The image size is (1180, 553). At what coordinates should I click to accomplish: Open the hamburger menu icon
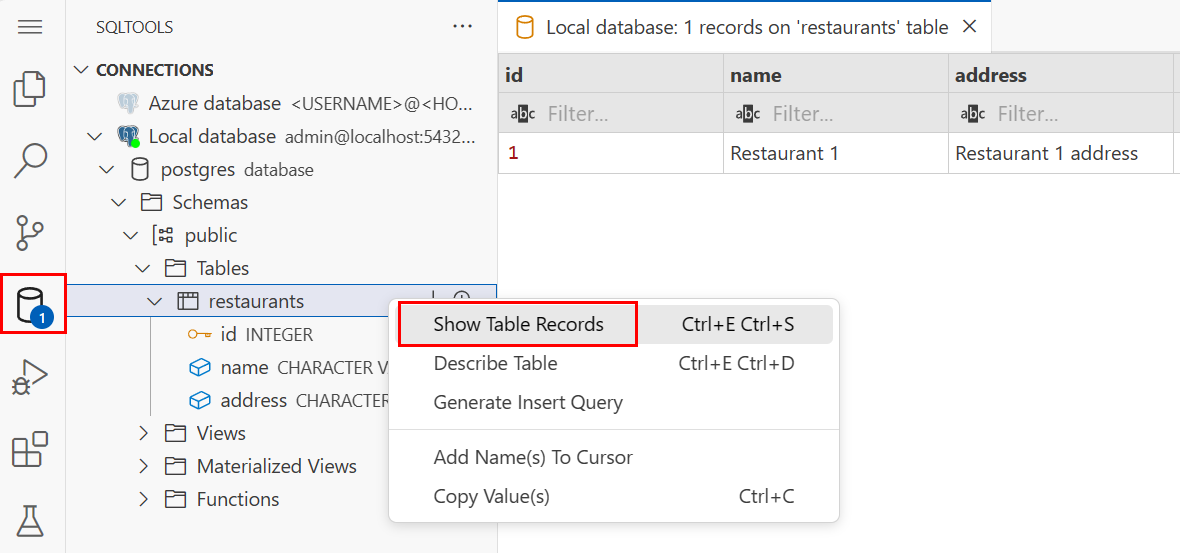pyautogui.click(x=30, y=27)
